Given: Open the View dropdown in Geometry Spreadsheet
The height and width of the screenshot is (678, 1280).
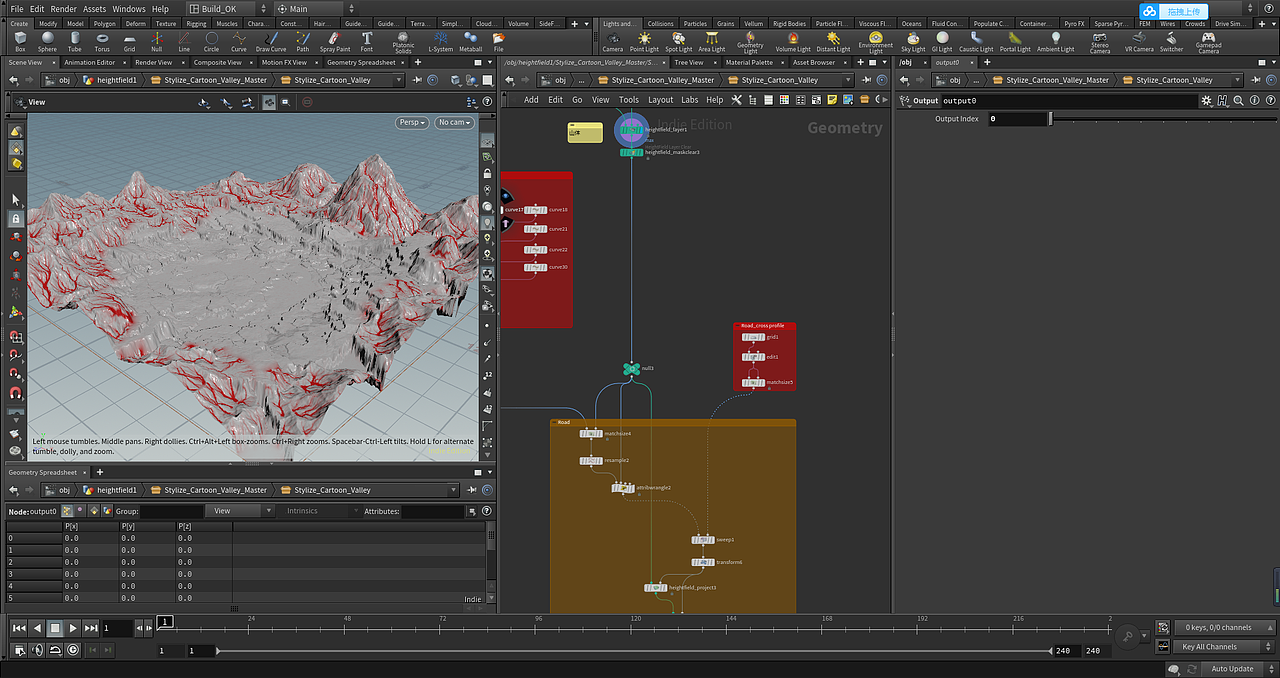Looking at the screenshot, I should tap(240, 511).
